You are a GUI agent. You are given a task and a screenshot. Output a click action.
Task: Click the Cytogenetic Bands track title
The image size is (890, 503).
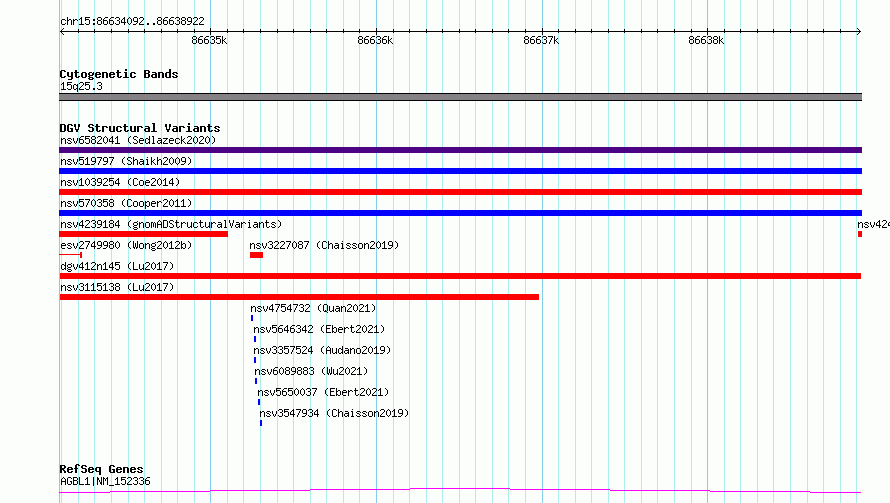click(119, 74)
